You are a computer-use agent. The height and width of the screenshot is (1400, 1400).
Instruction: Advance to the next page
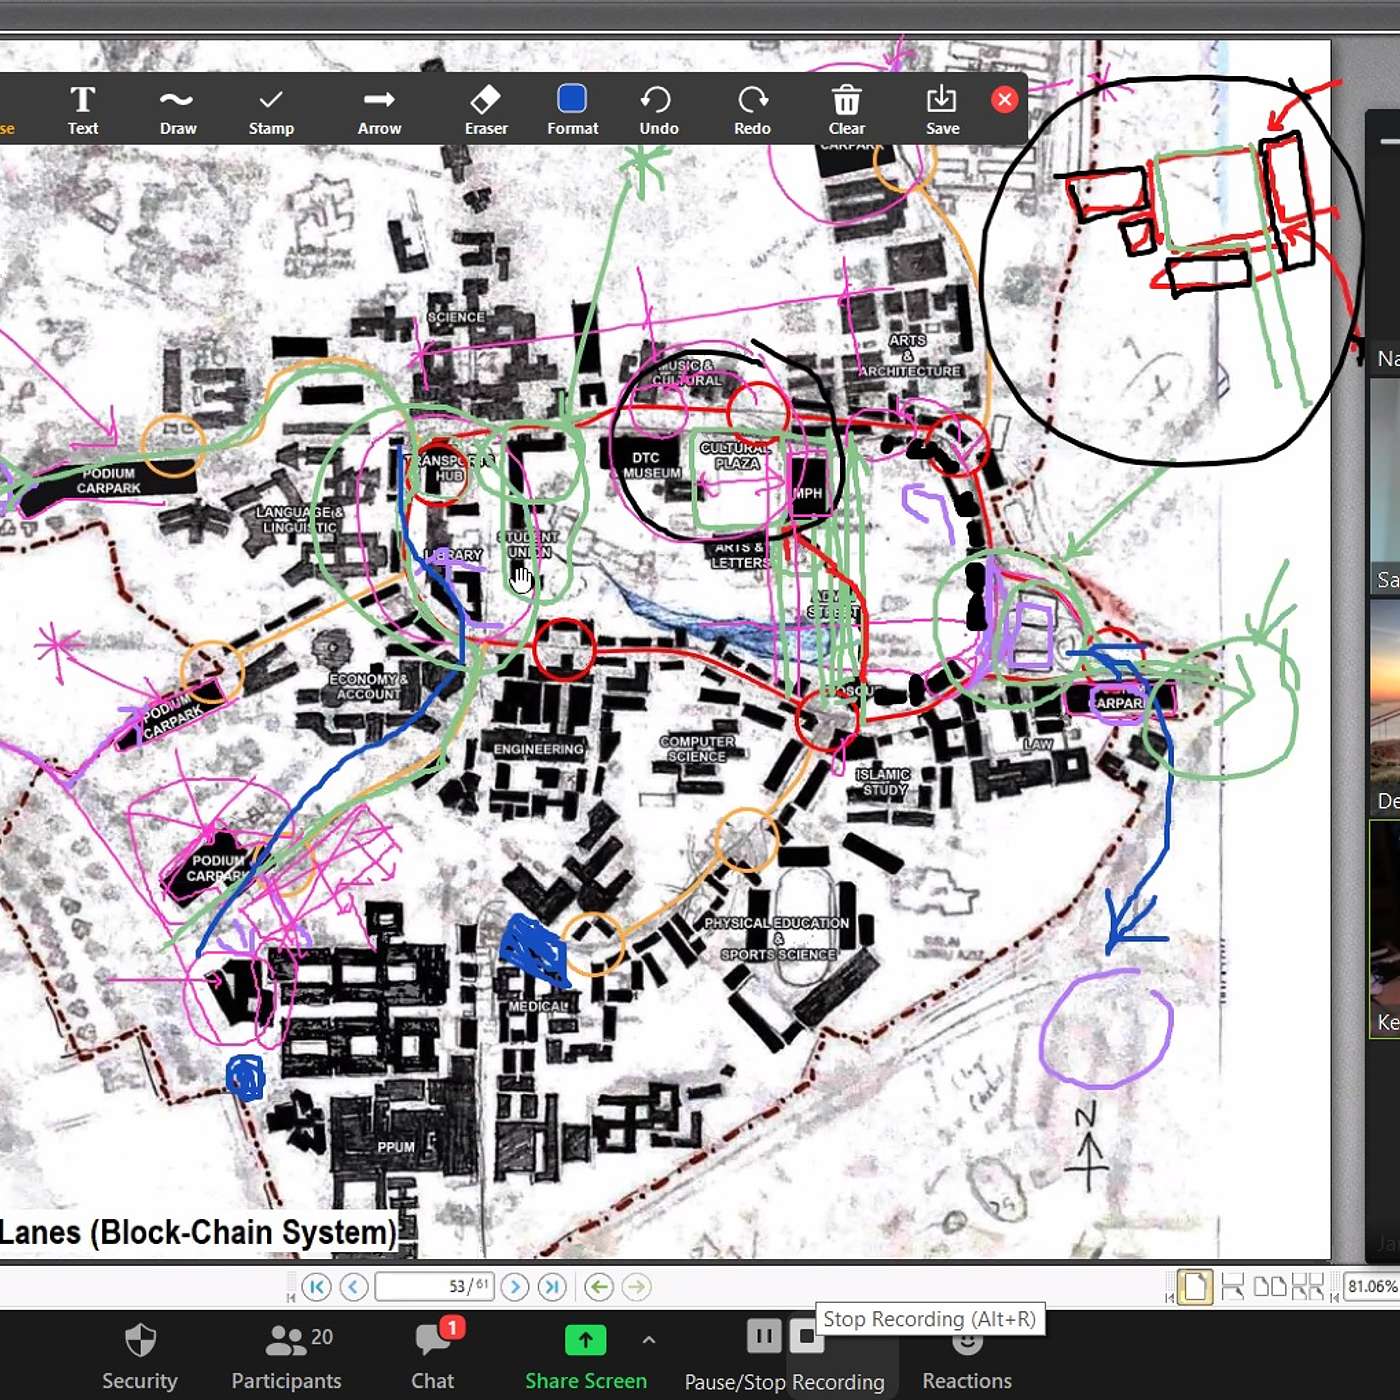(x=514, y=1287)
